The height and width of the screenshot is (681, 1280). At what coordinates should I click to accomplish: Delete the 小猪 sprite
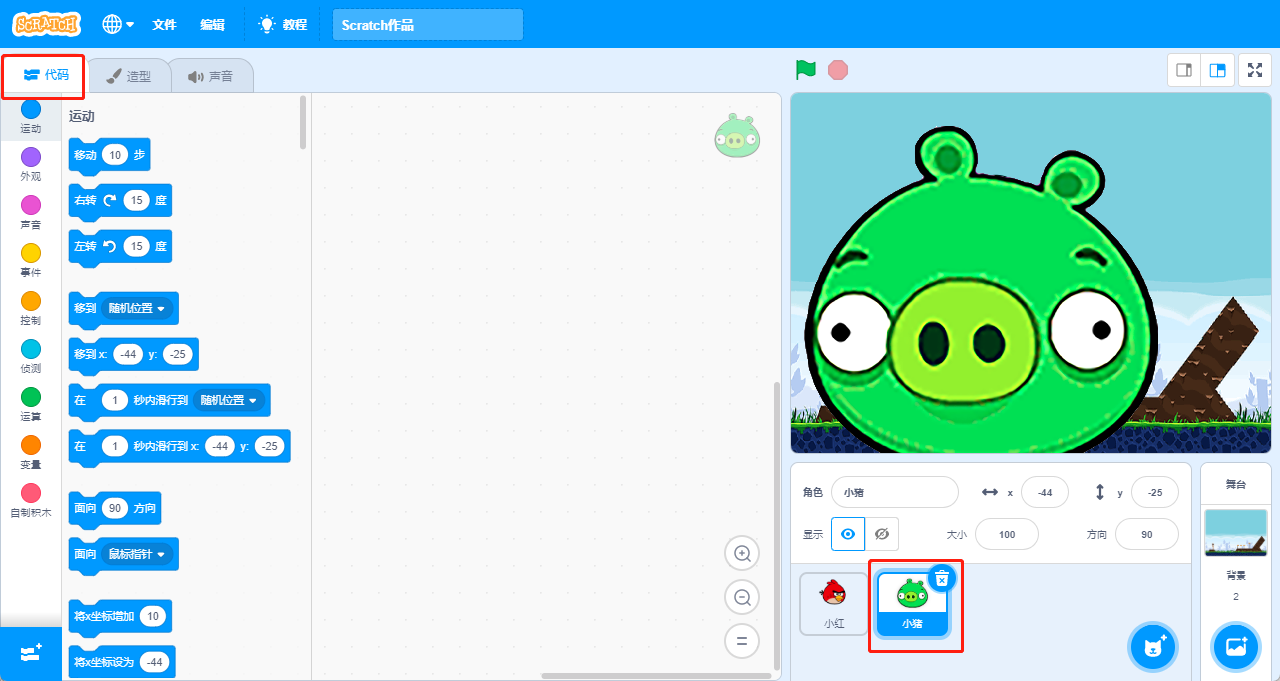tap(942, 578)
